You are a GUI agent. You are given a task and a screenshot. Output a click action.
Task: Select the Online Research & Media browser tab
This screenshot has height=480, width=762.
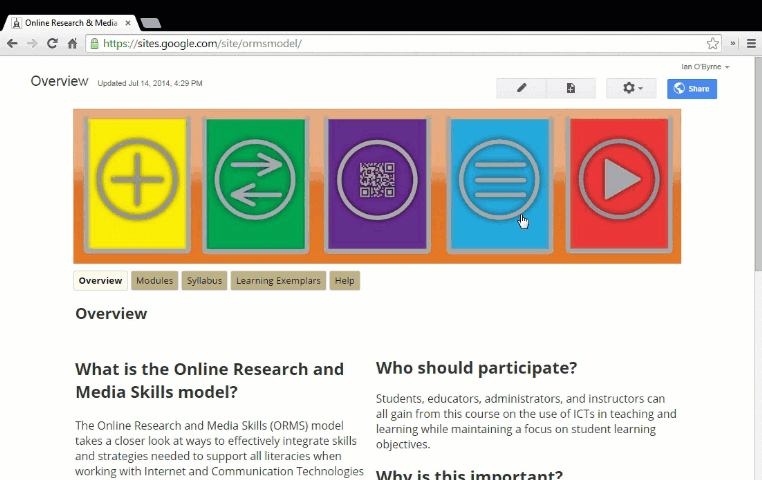point(70,23)
